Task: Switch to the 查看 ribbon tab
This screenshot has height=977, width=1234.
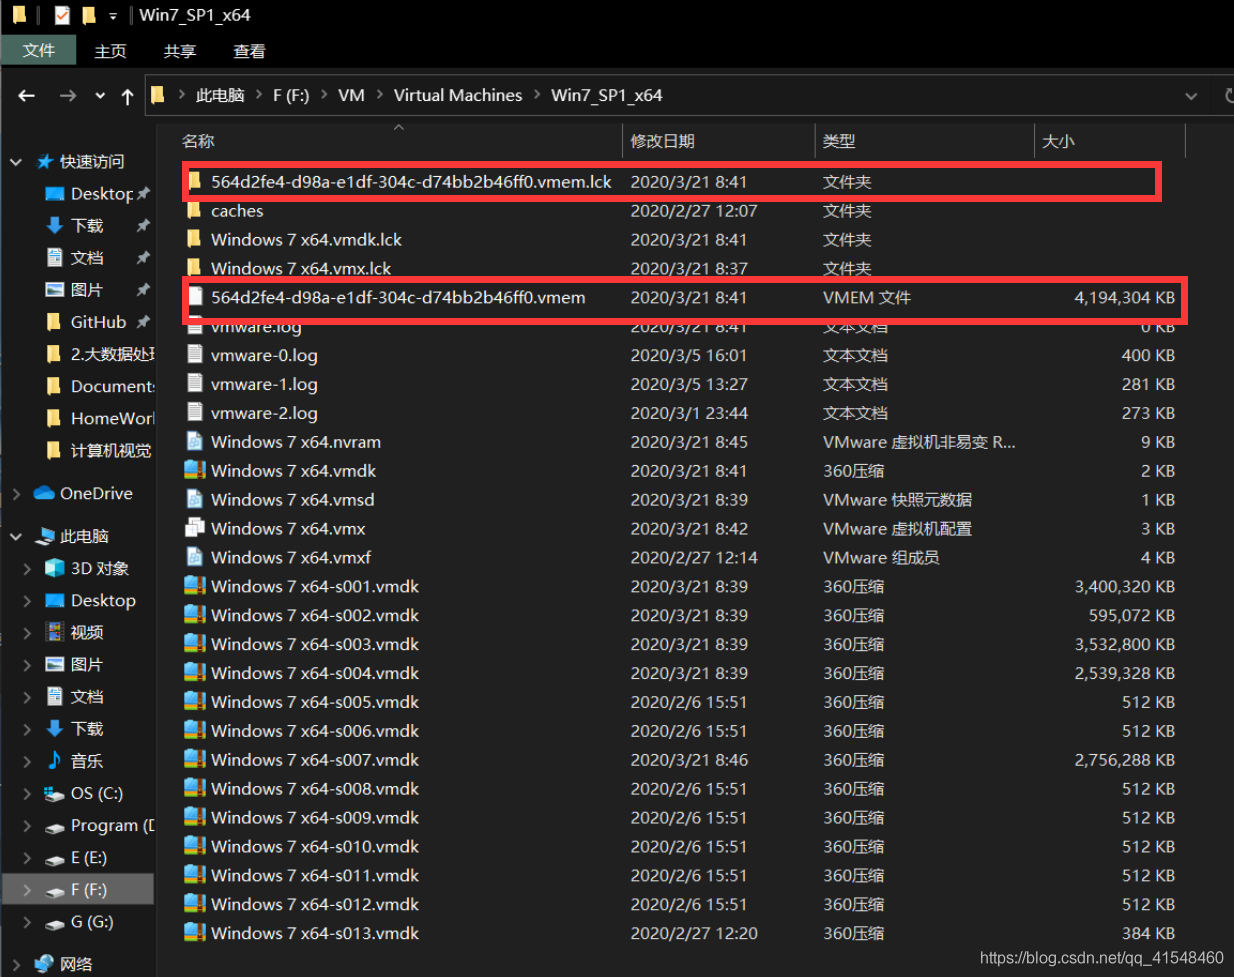Action: point(249,51)
